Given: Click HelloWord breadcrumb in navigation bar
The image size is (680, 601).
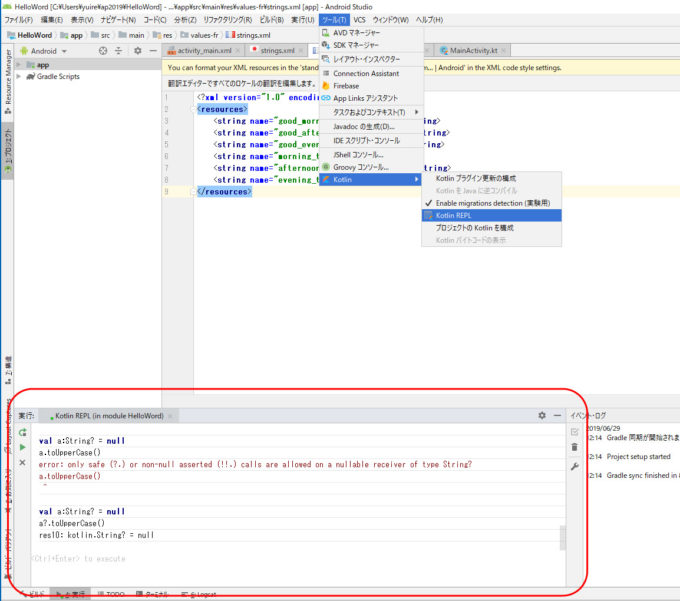Looking at the screenshot, I should [30, 35].
